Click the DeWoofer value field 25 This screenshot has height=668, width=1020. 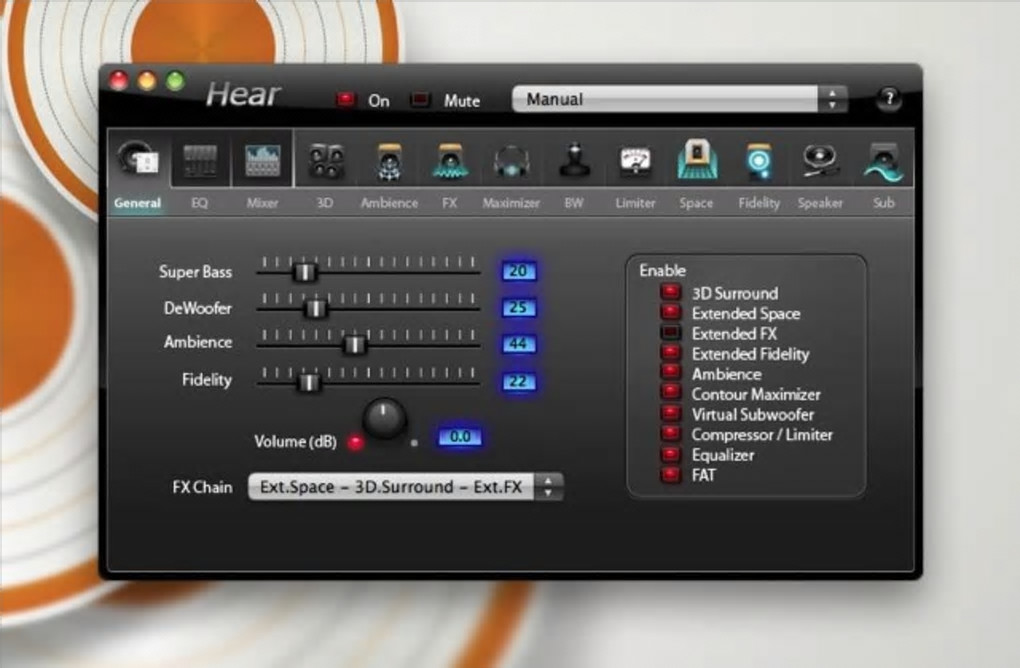(x=518, y=307)
